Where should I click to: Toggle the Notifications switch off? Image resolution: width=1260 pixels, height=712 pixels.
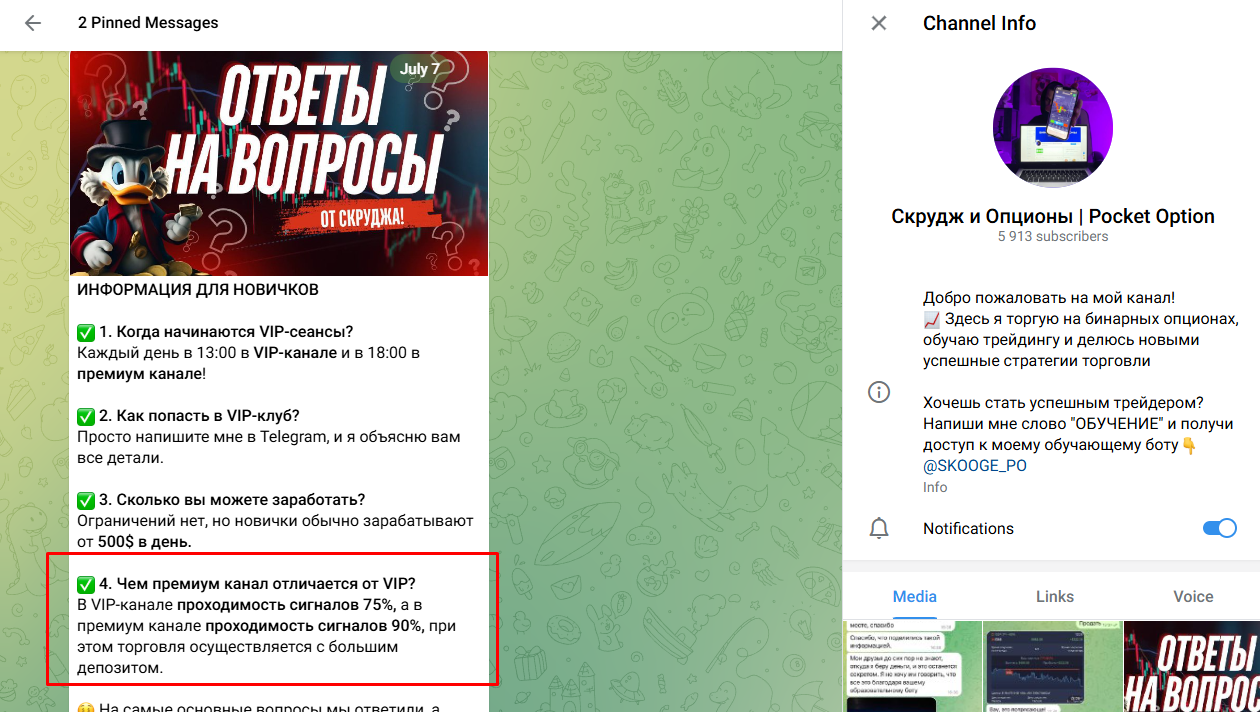click(1219, 528)
